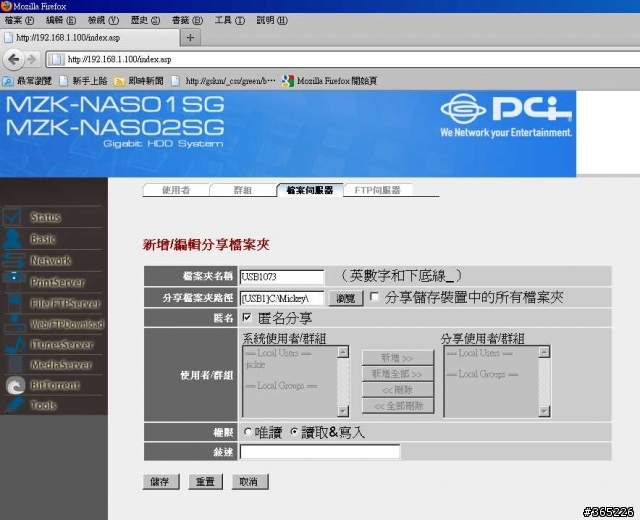Enable 分享儲存裝置中的所有檔案夾 checkbox
The image size is (640, 520).
point(374,296)
